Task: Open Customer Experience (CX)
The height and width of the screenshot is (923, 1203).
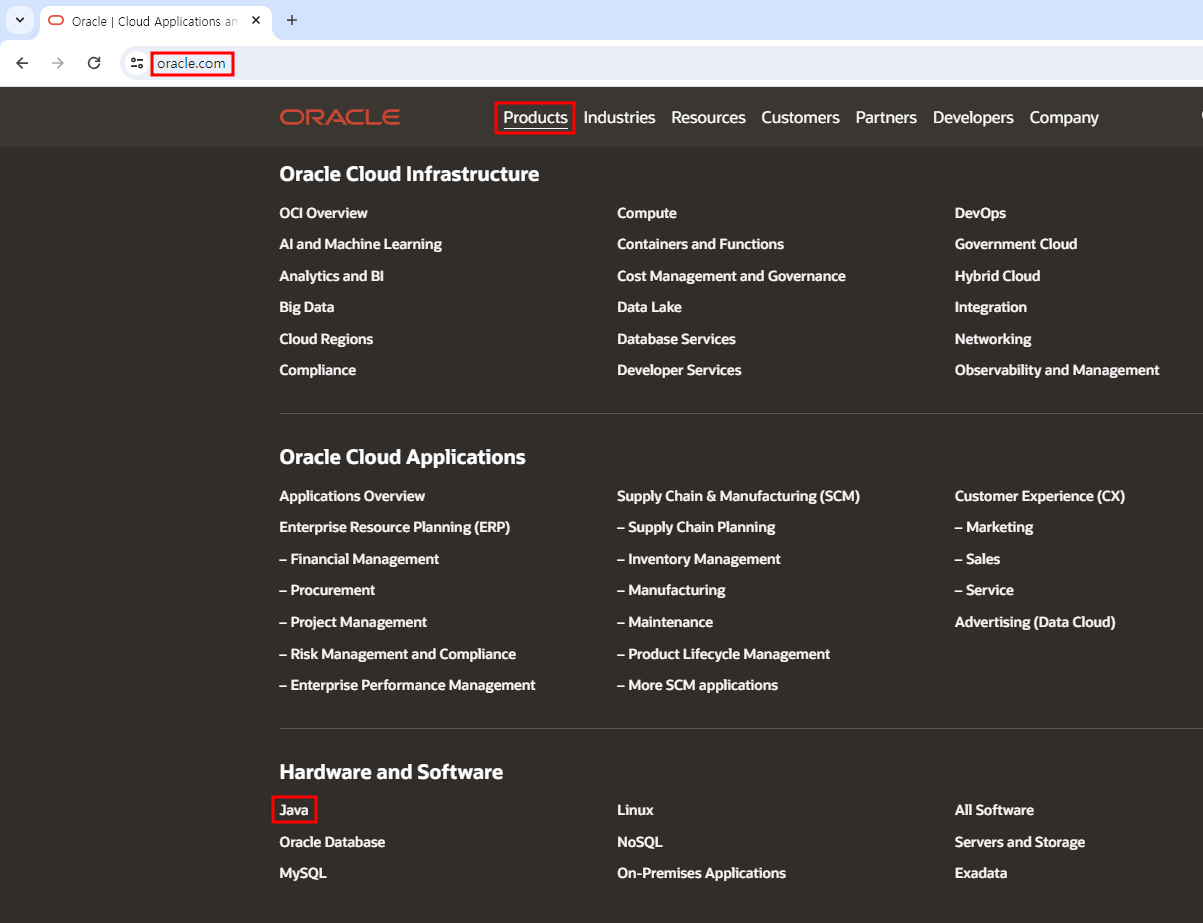Action: click(1040, 496)
